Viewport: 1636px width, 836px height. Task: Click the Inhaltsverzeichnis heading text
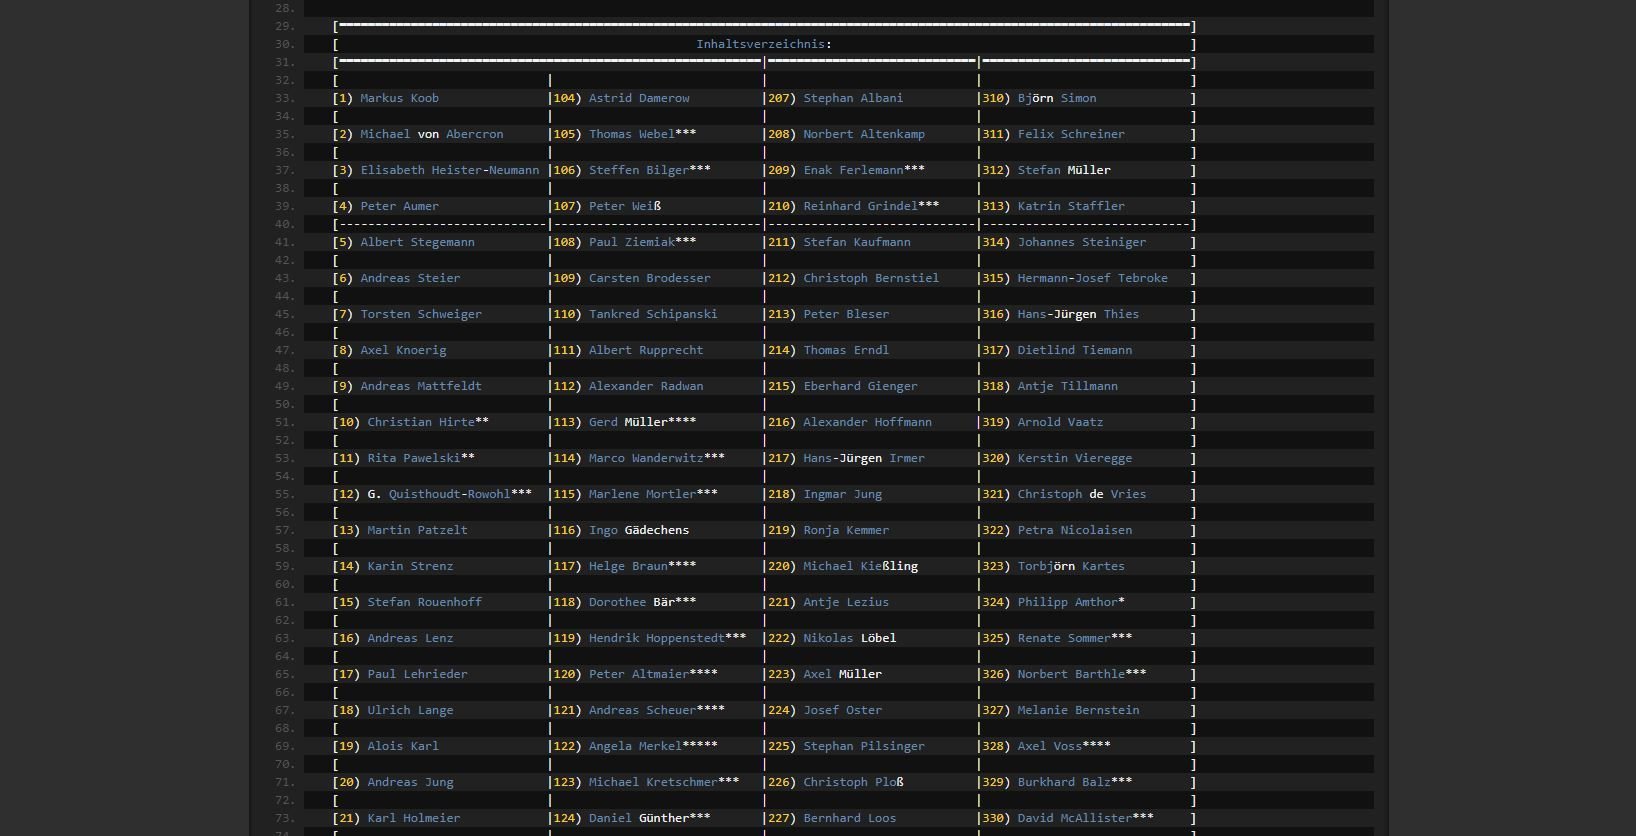(764, 44)
